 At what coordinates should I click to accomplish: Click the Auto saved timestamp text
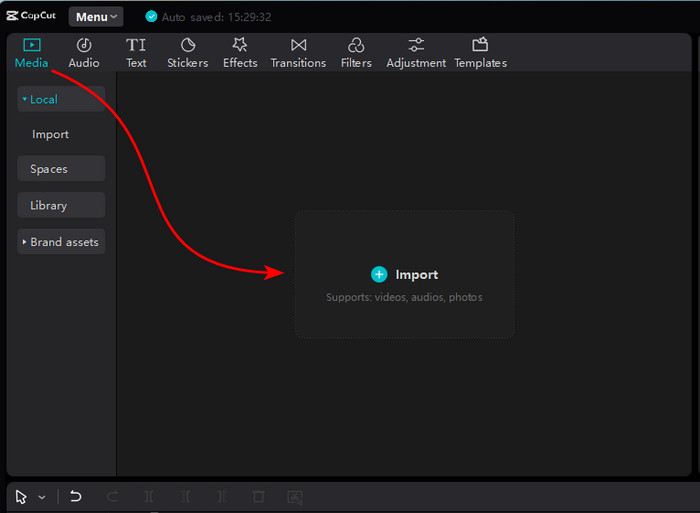[x=217, y=17]
